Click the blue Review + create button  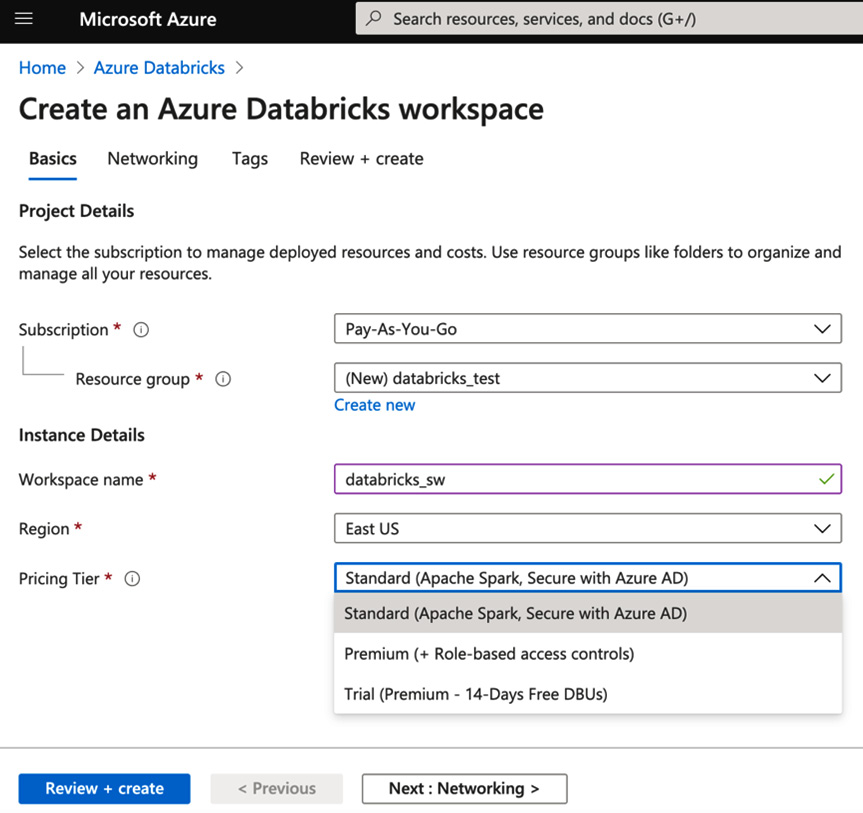(x=105, y=788)
